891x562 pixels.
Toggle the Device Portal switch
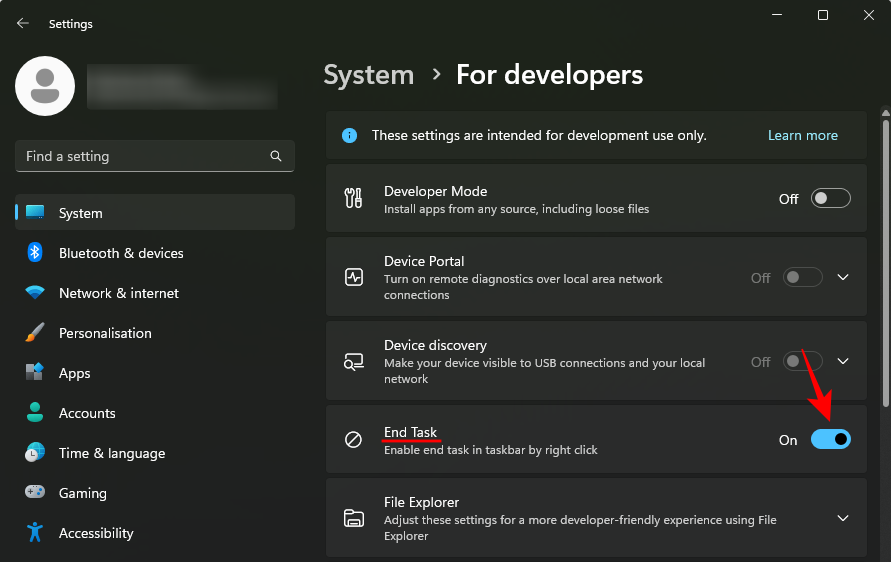[802, 278]
